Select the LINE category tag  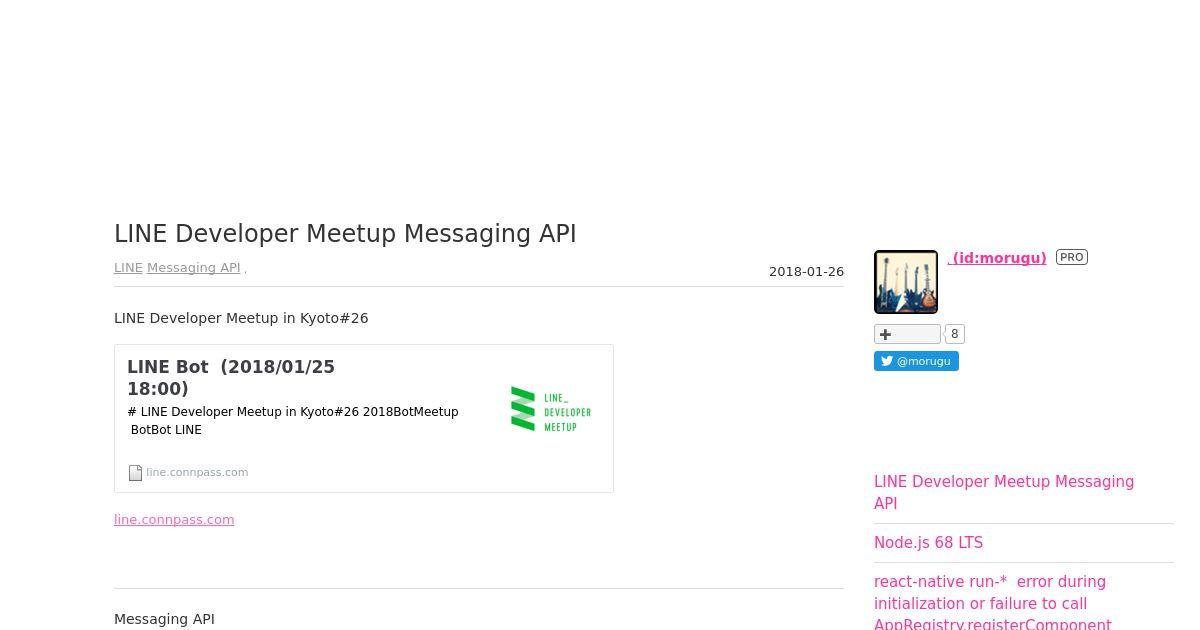(x=128, y=268)
